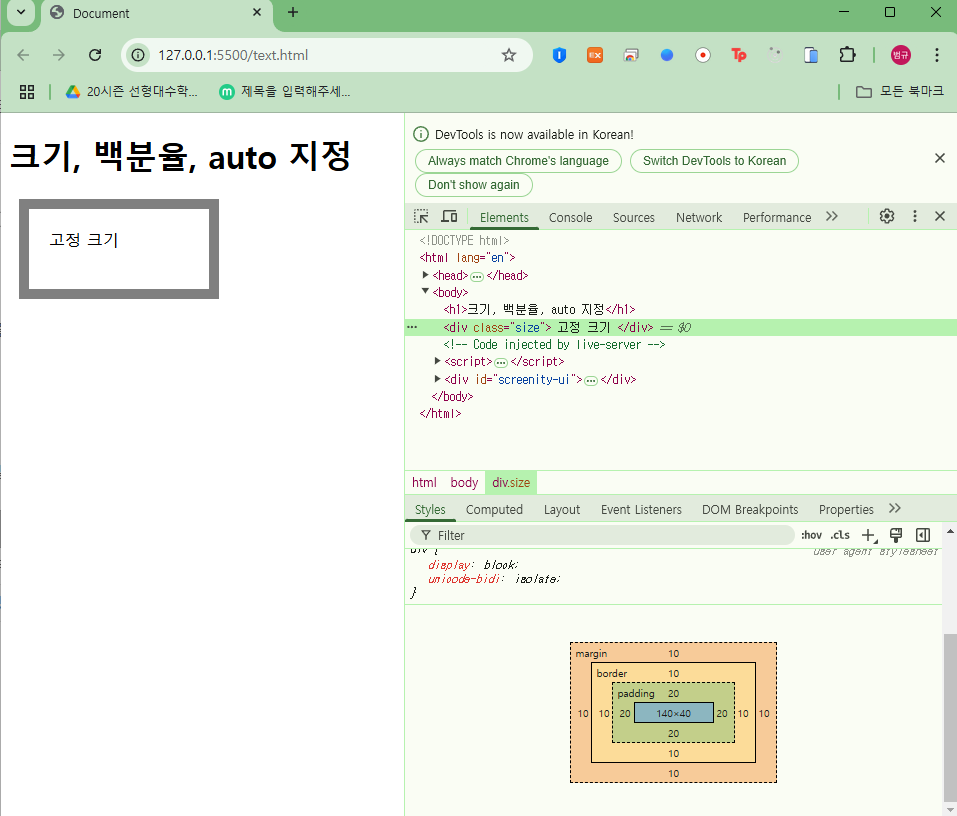Select the div class size DOM row
The image size is (957, 816).
(x=681, y=327)
